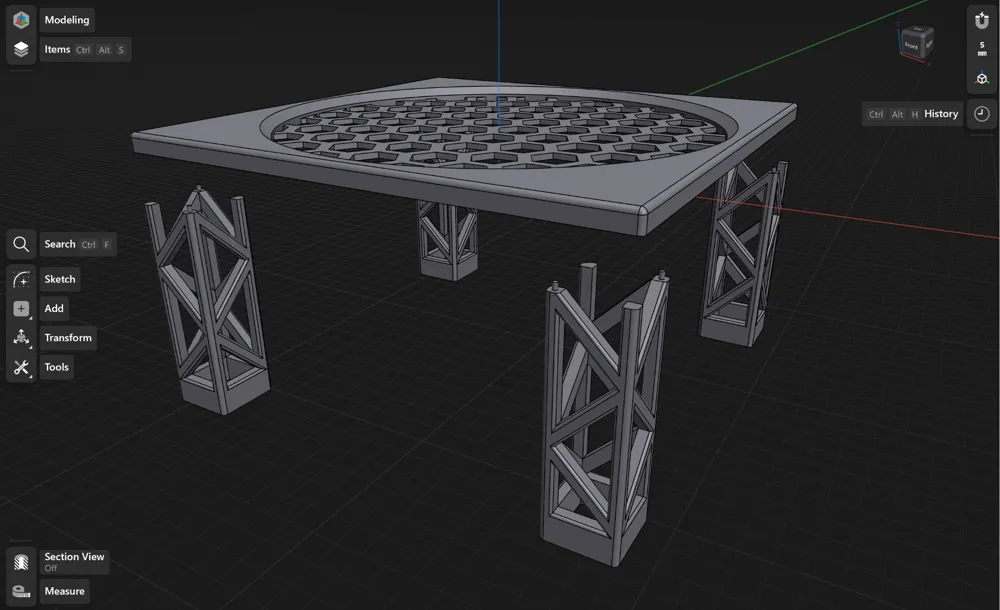Open the 5 mm grid size setting
Image resolution: width=1000 pixels, height=610 pixels.
click(x=981, y=50)
